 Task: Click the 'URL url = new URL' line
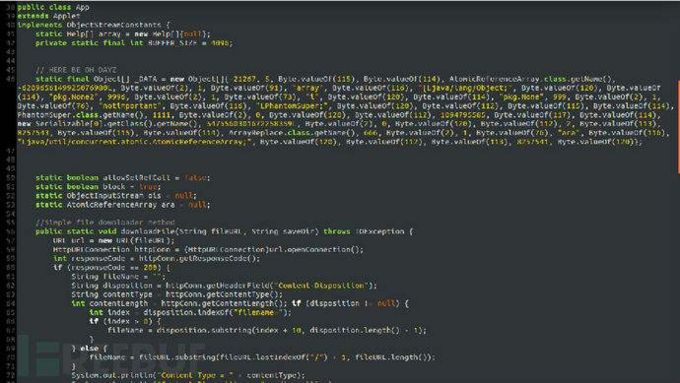(114, 240)
